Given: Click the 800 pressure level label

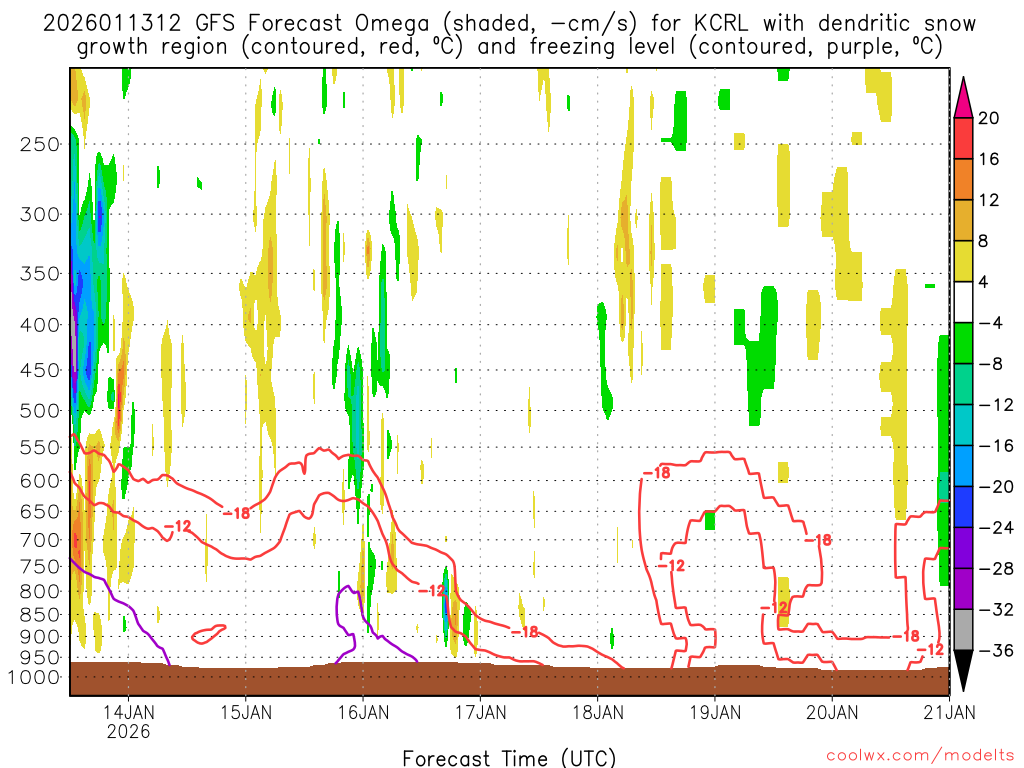Looking at the screenshot, I should click(40, 591).
